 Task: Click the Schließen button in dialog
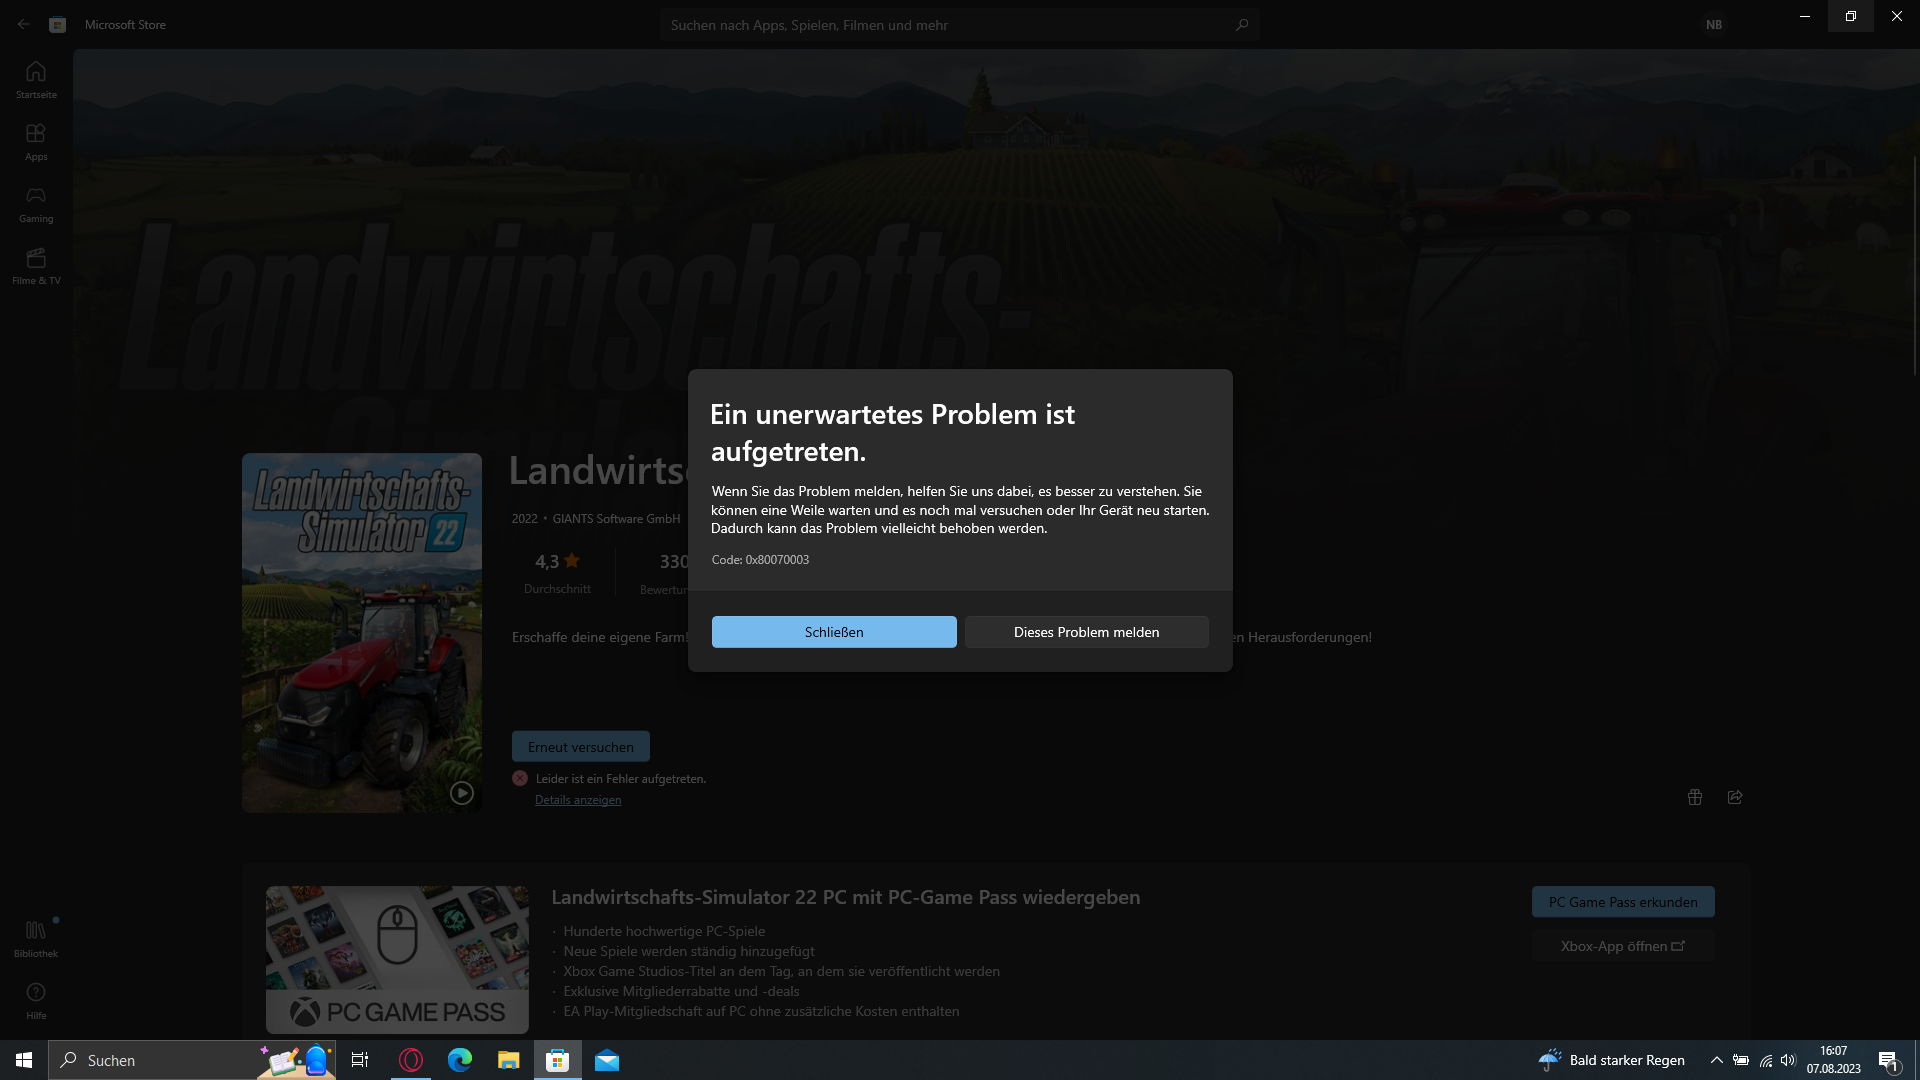833,632
